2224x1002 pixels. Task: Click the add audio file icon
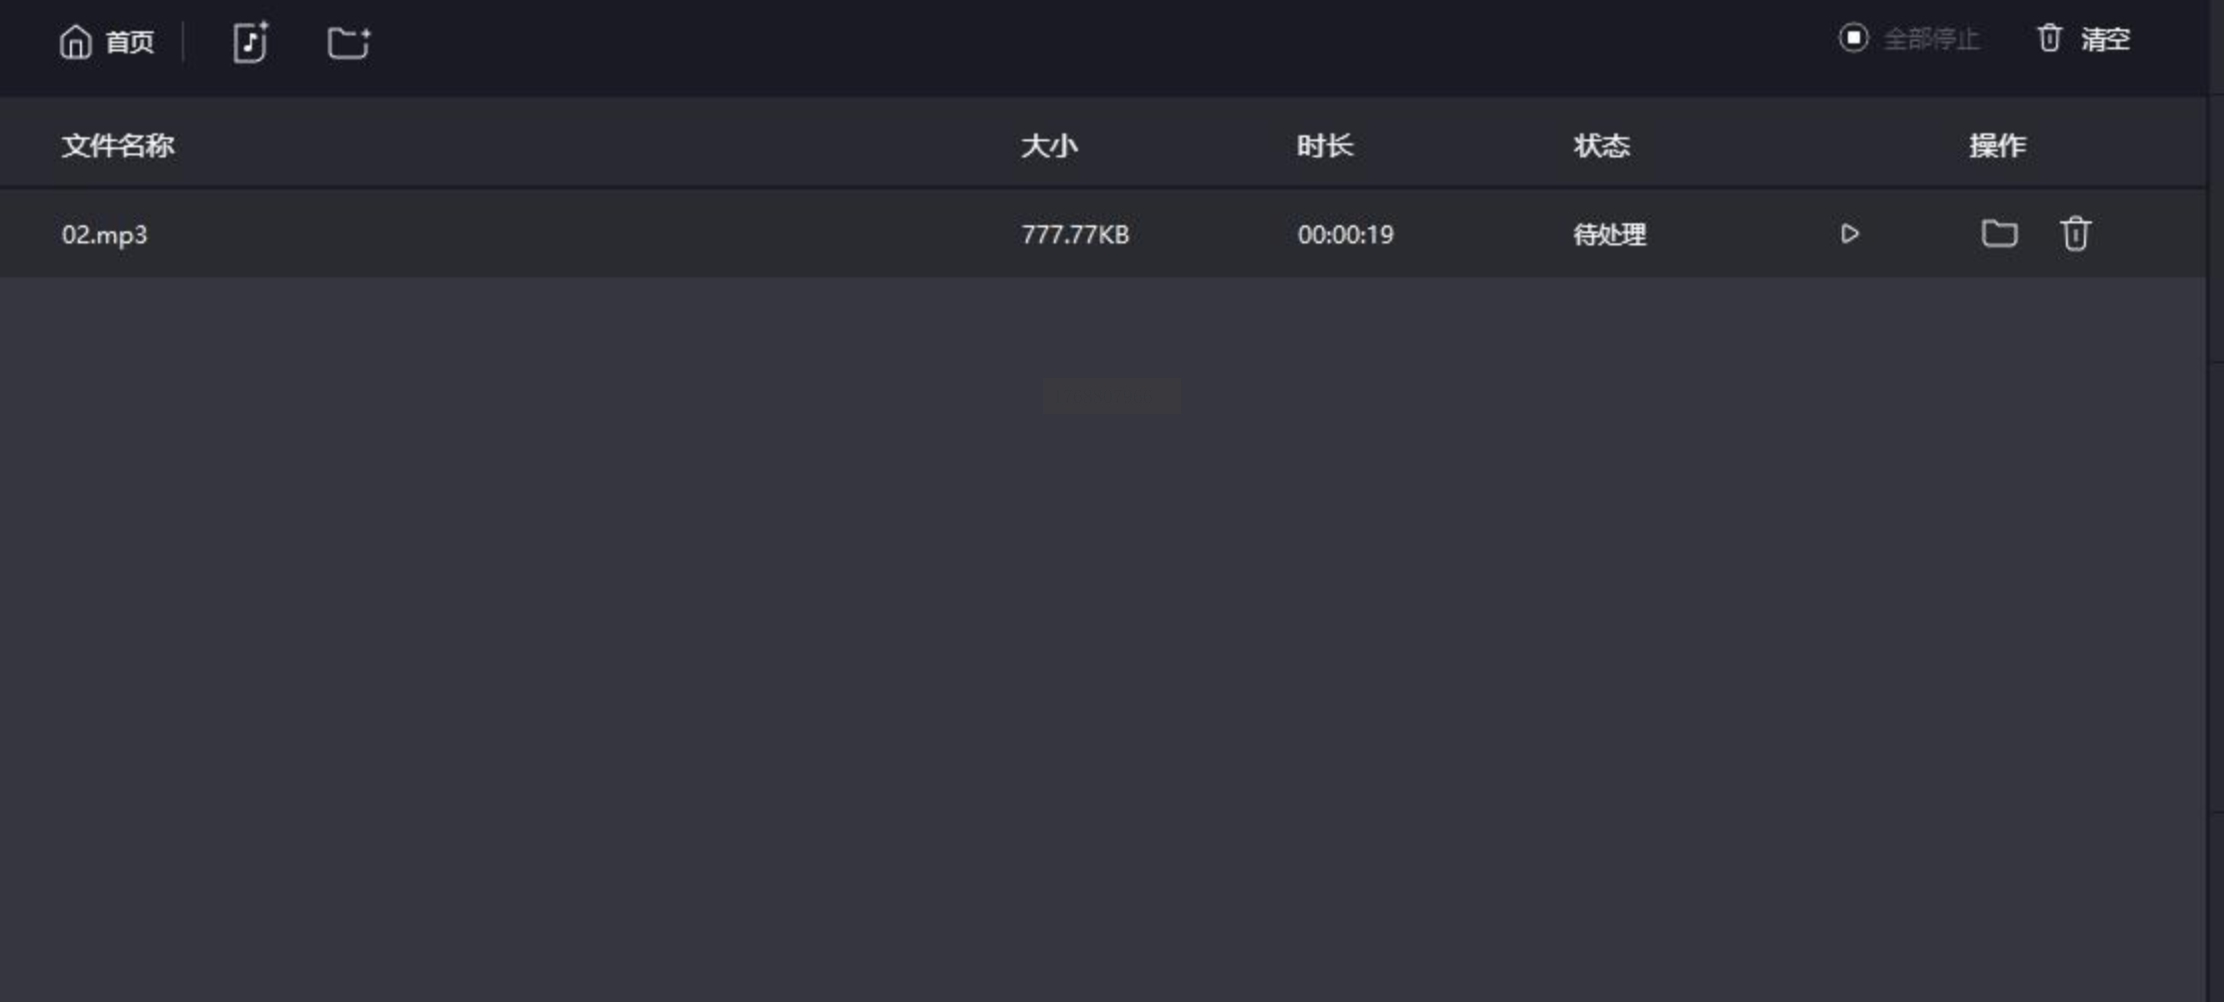pyautogui.click(x=250, y=42)
